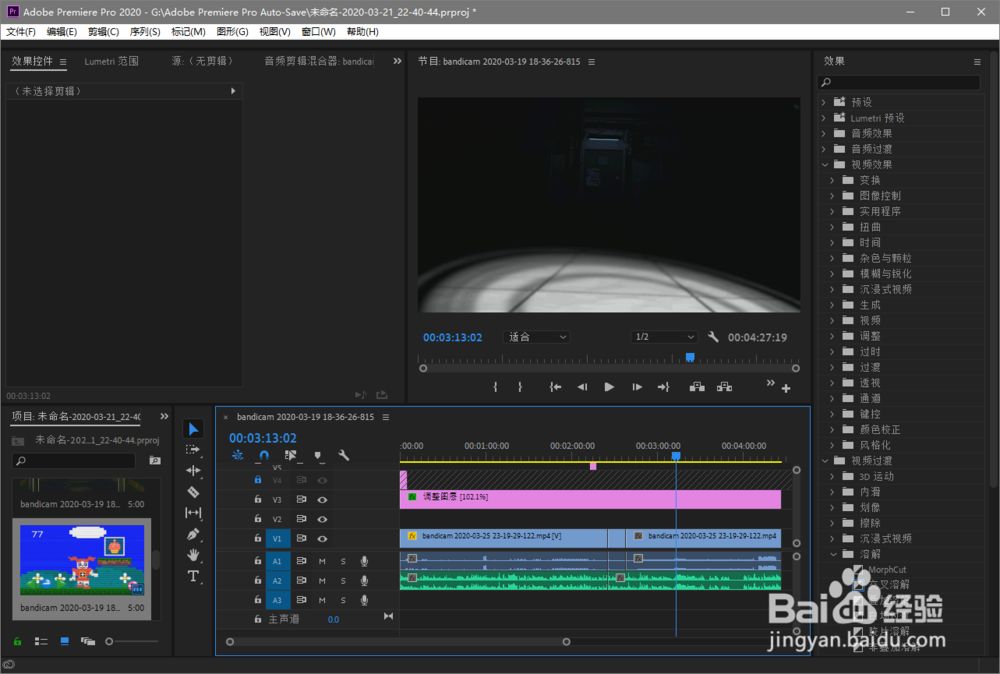This screenshot has height=674, width=1000.
Task: Select the Hand tool
Action: click(x=193, y=555)
